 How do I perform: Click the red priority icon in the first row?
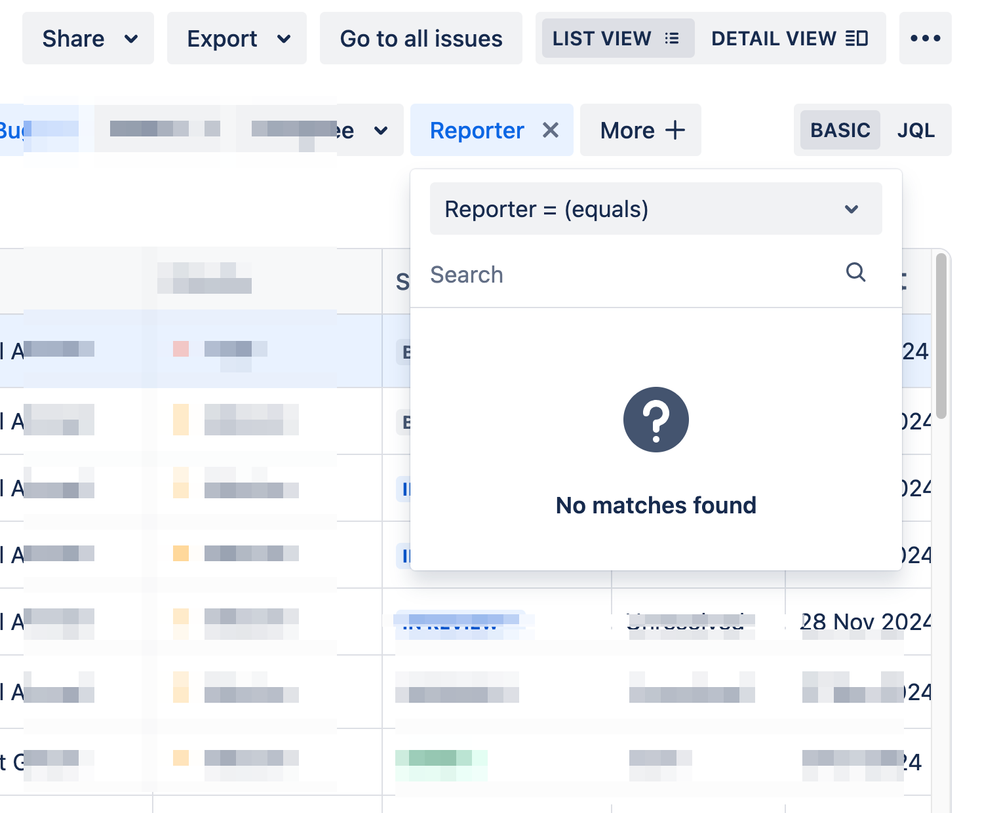pyautogui.click(x=181, y=349)
